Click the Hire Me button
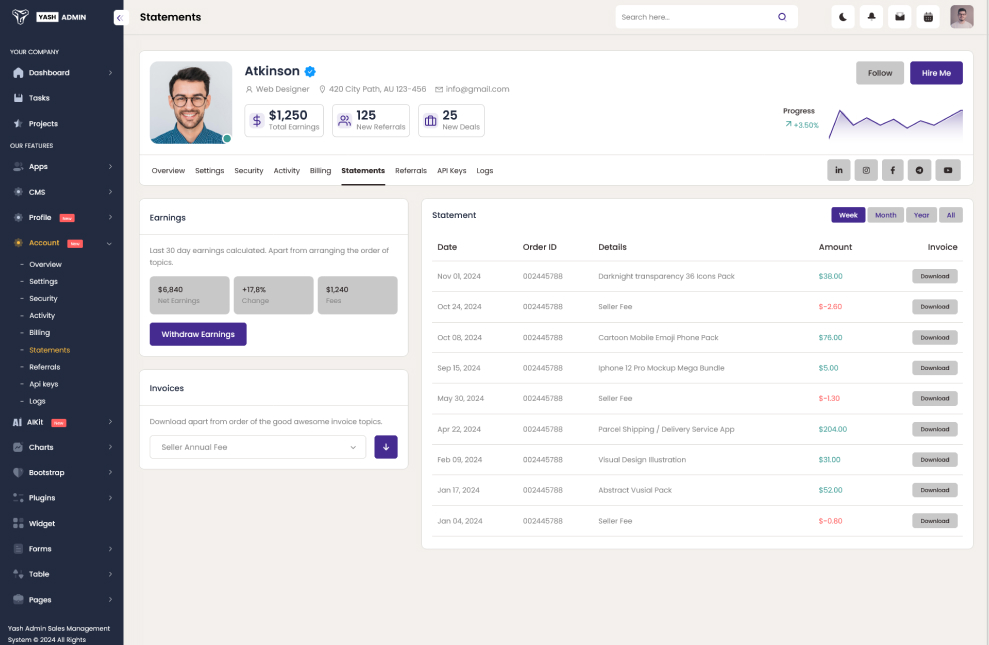Viewport: 989px width, 645px height. coord(936,73)
